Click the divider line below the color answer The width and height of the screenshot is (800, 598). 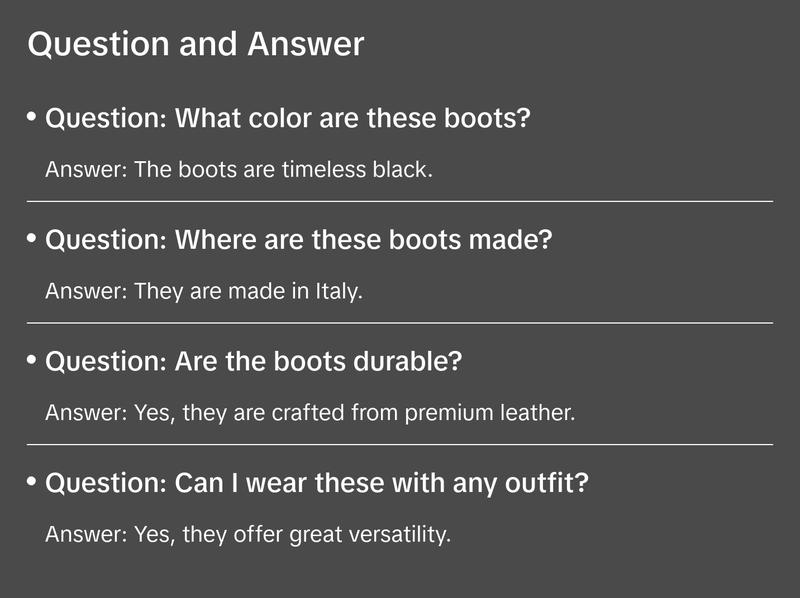point(400,201)
